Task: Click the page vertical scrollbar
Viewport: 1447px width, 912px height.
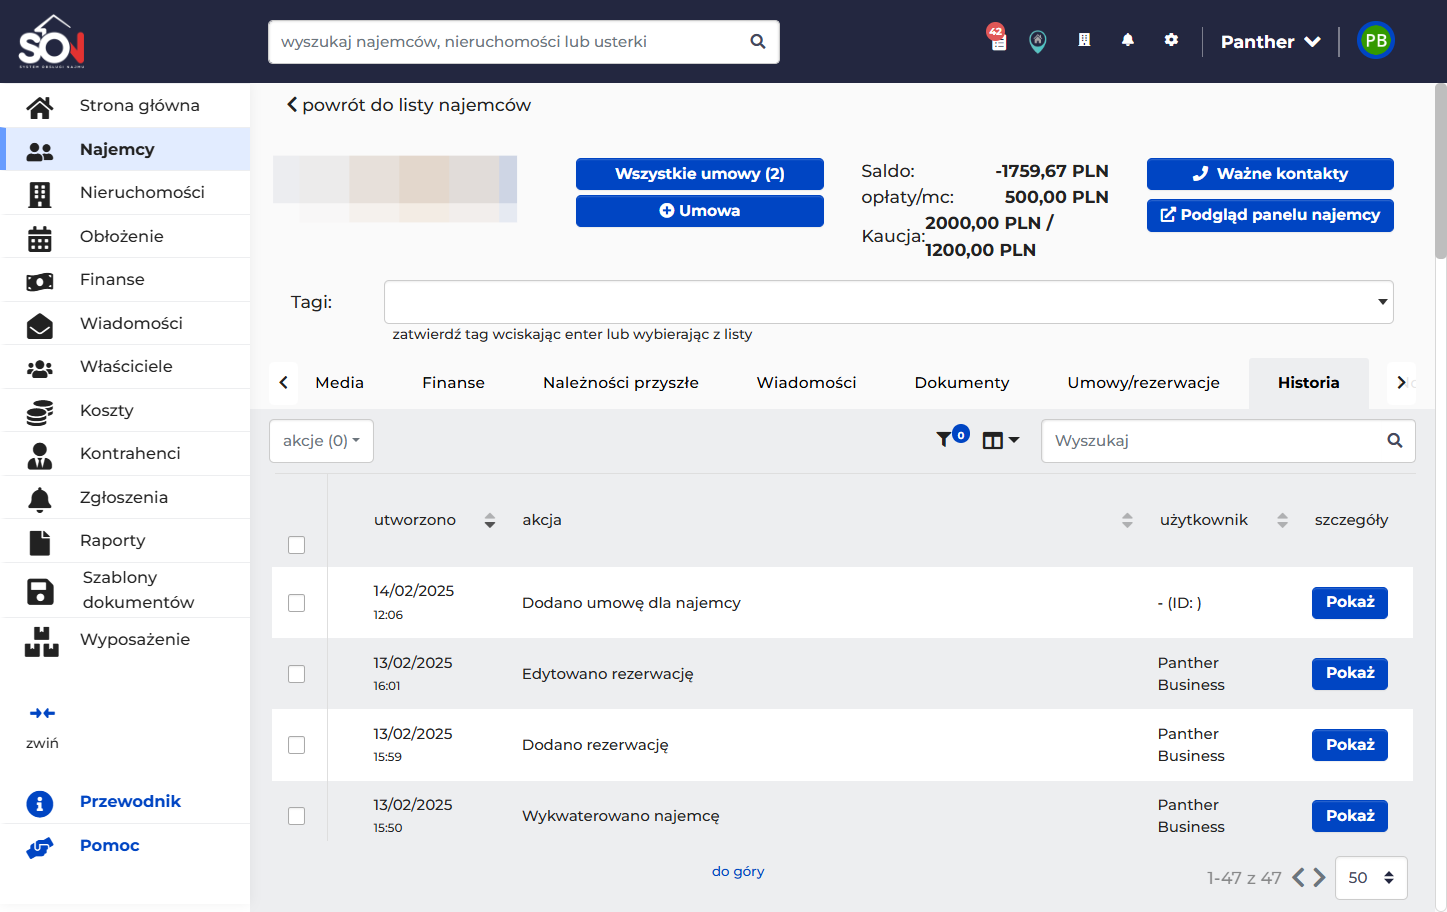Action: [1440, 172]
